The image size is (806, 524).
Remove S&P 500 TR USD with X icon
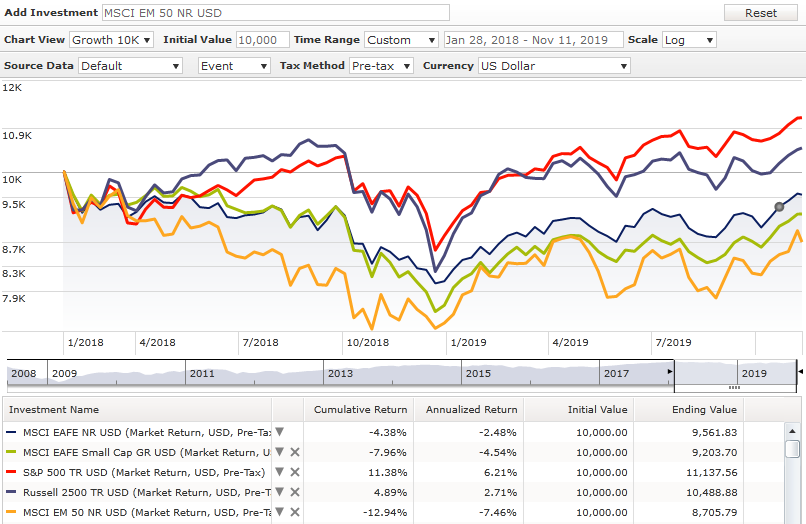295,472
